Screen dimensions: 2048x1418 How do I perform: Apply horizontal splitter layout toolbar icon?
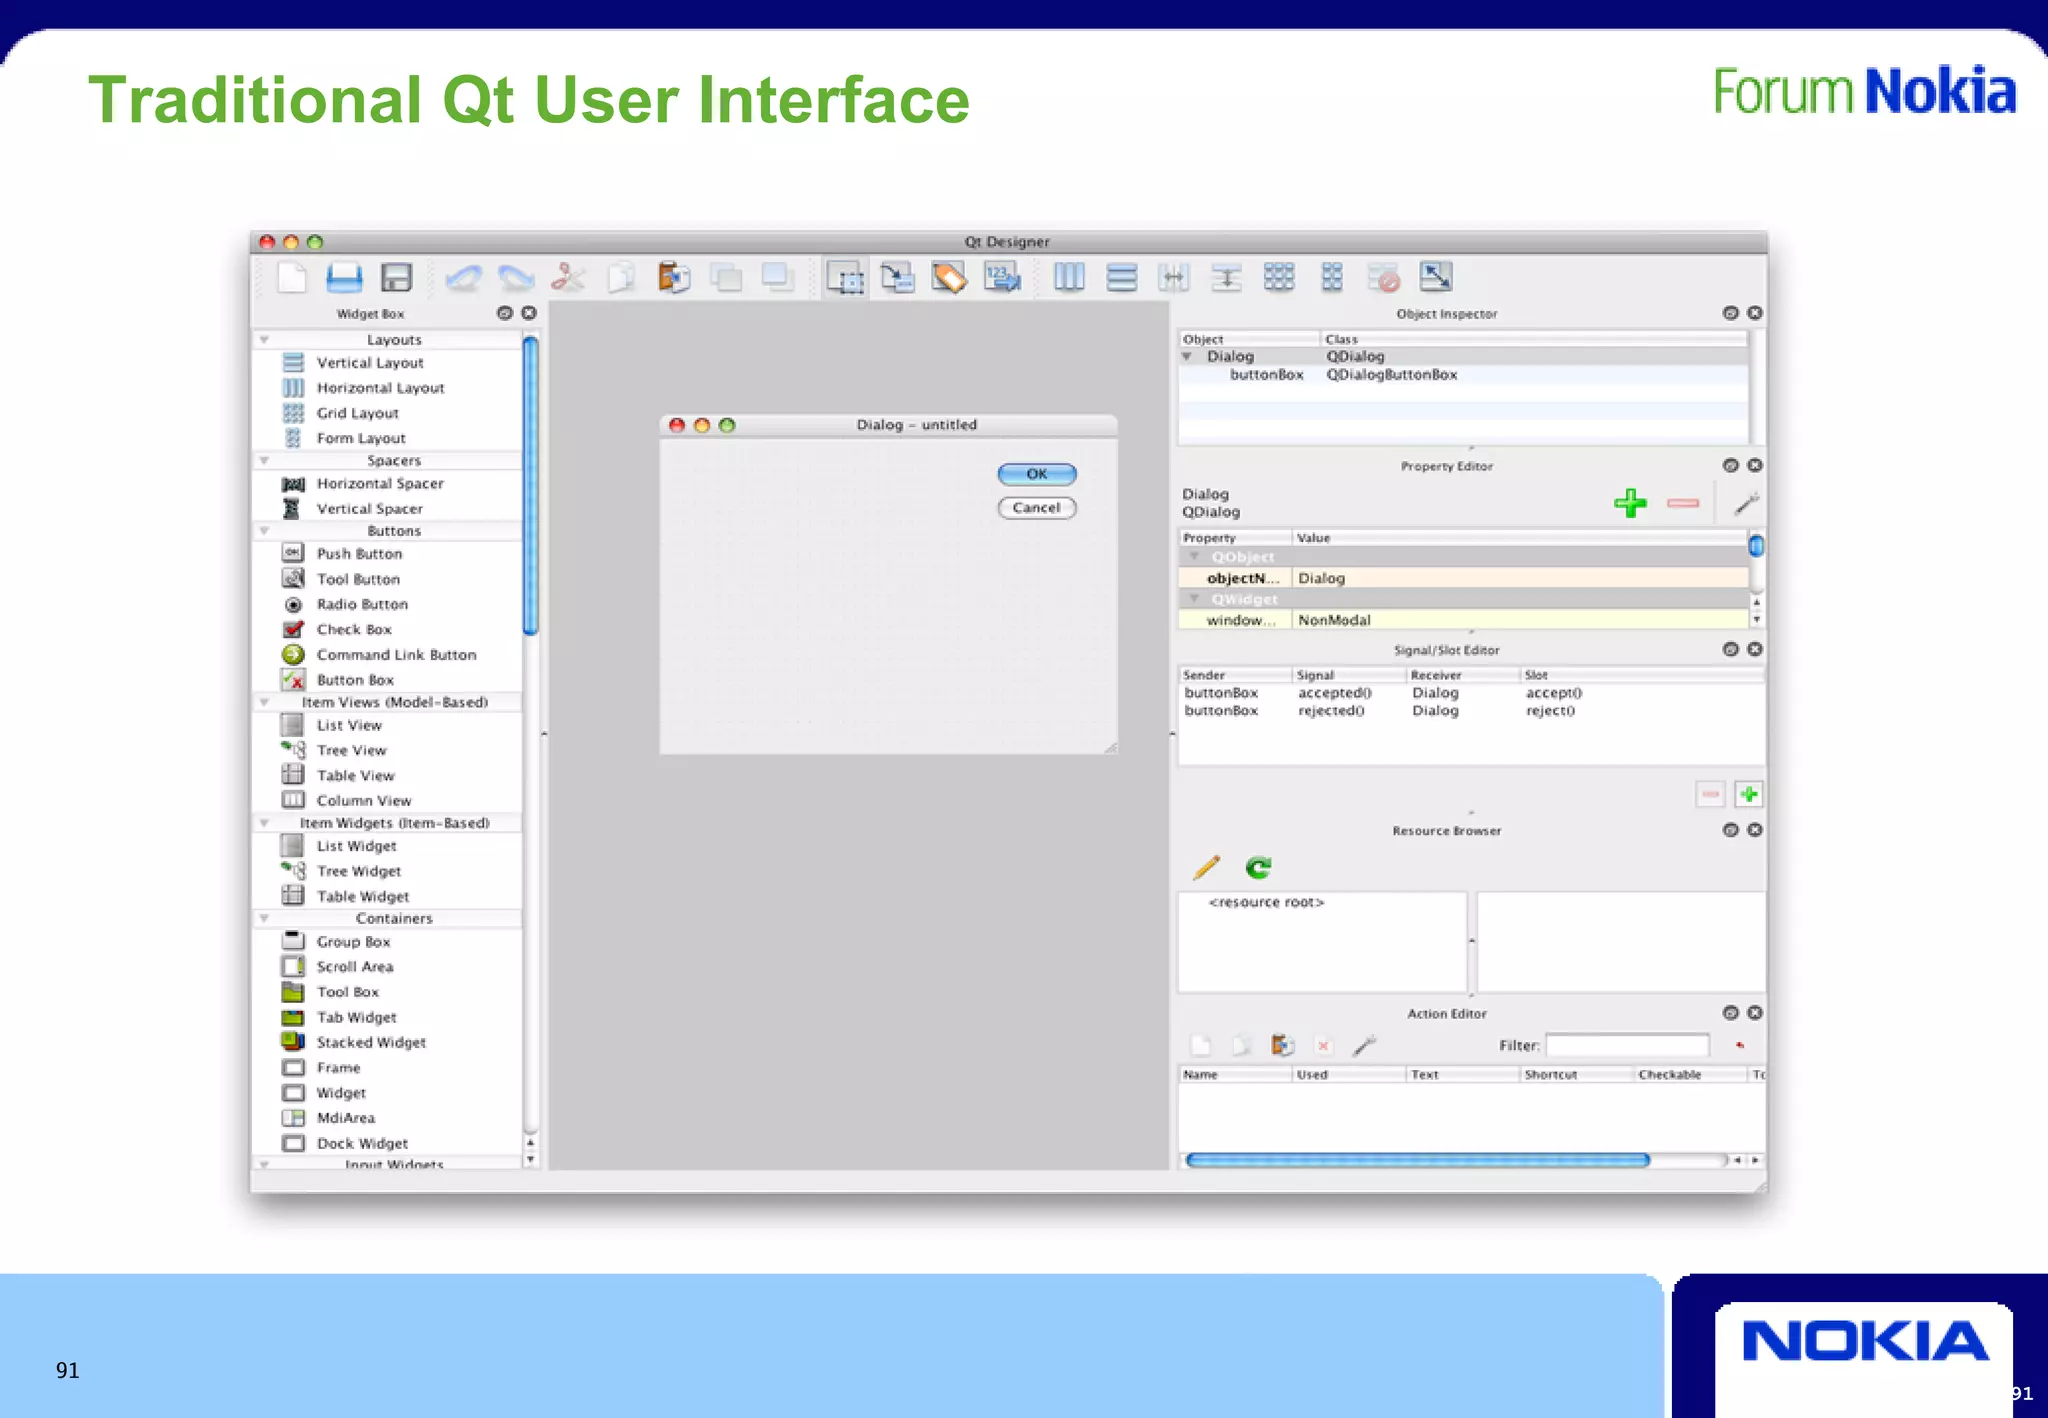pos(1174,277)
